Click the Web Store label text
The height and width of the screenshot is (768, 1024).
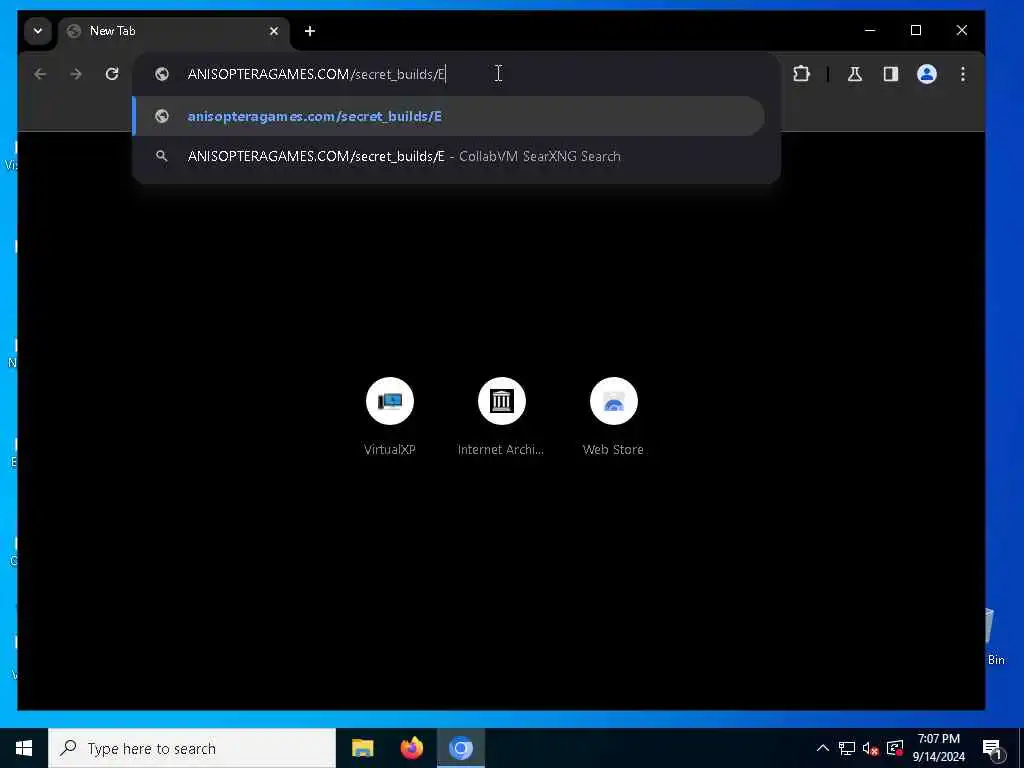point(613,449)
